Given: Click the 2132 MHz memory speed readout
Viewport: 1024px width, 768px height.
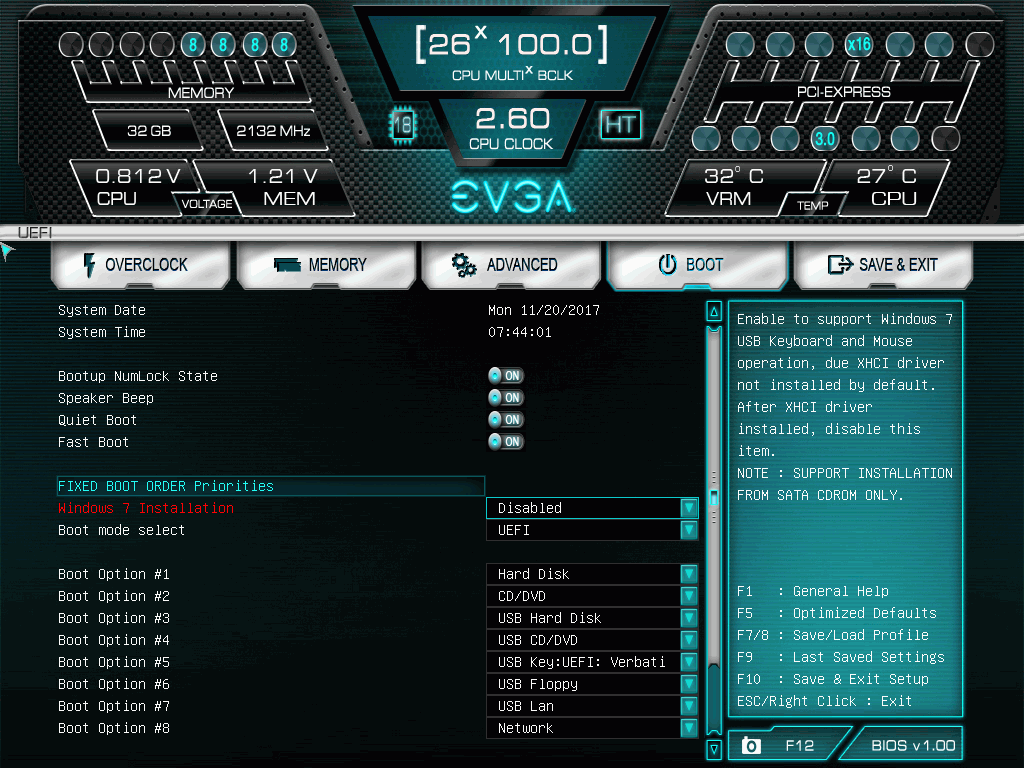Looking at the screenshot, I should click(x=273, y=131).
